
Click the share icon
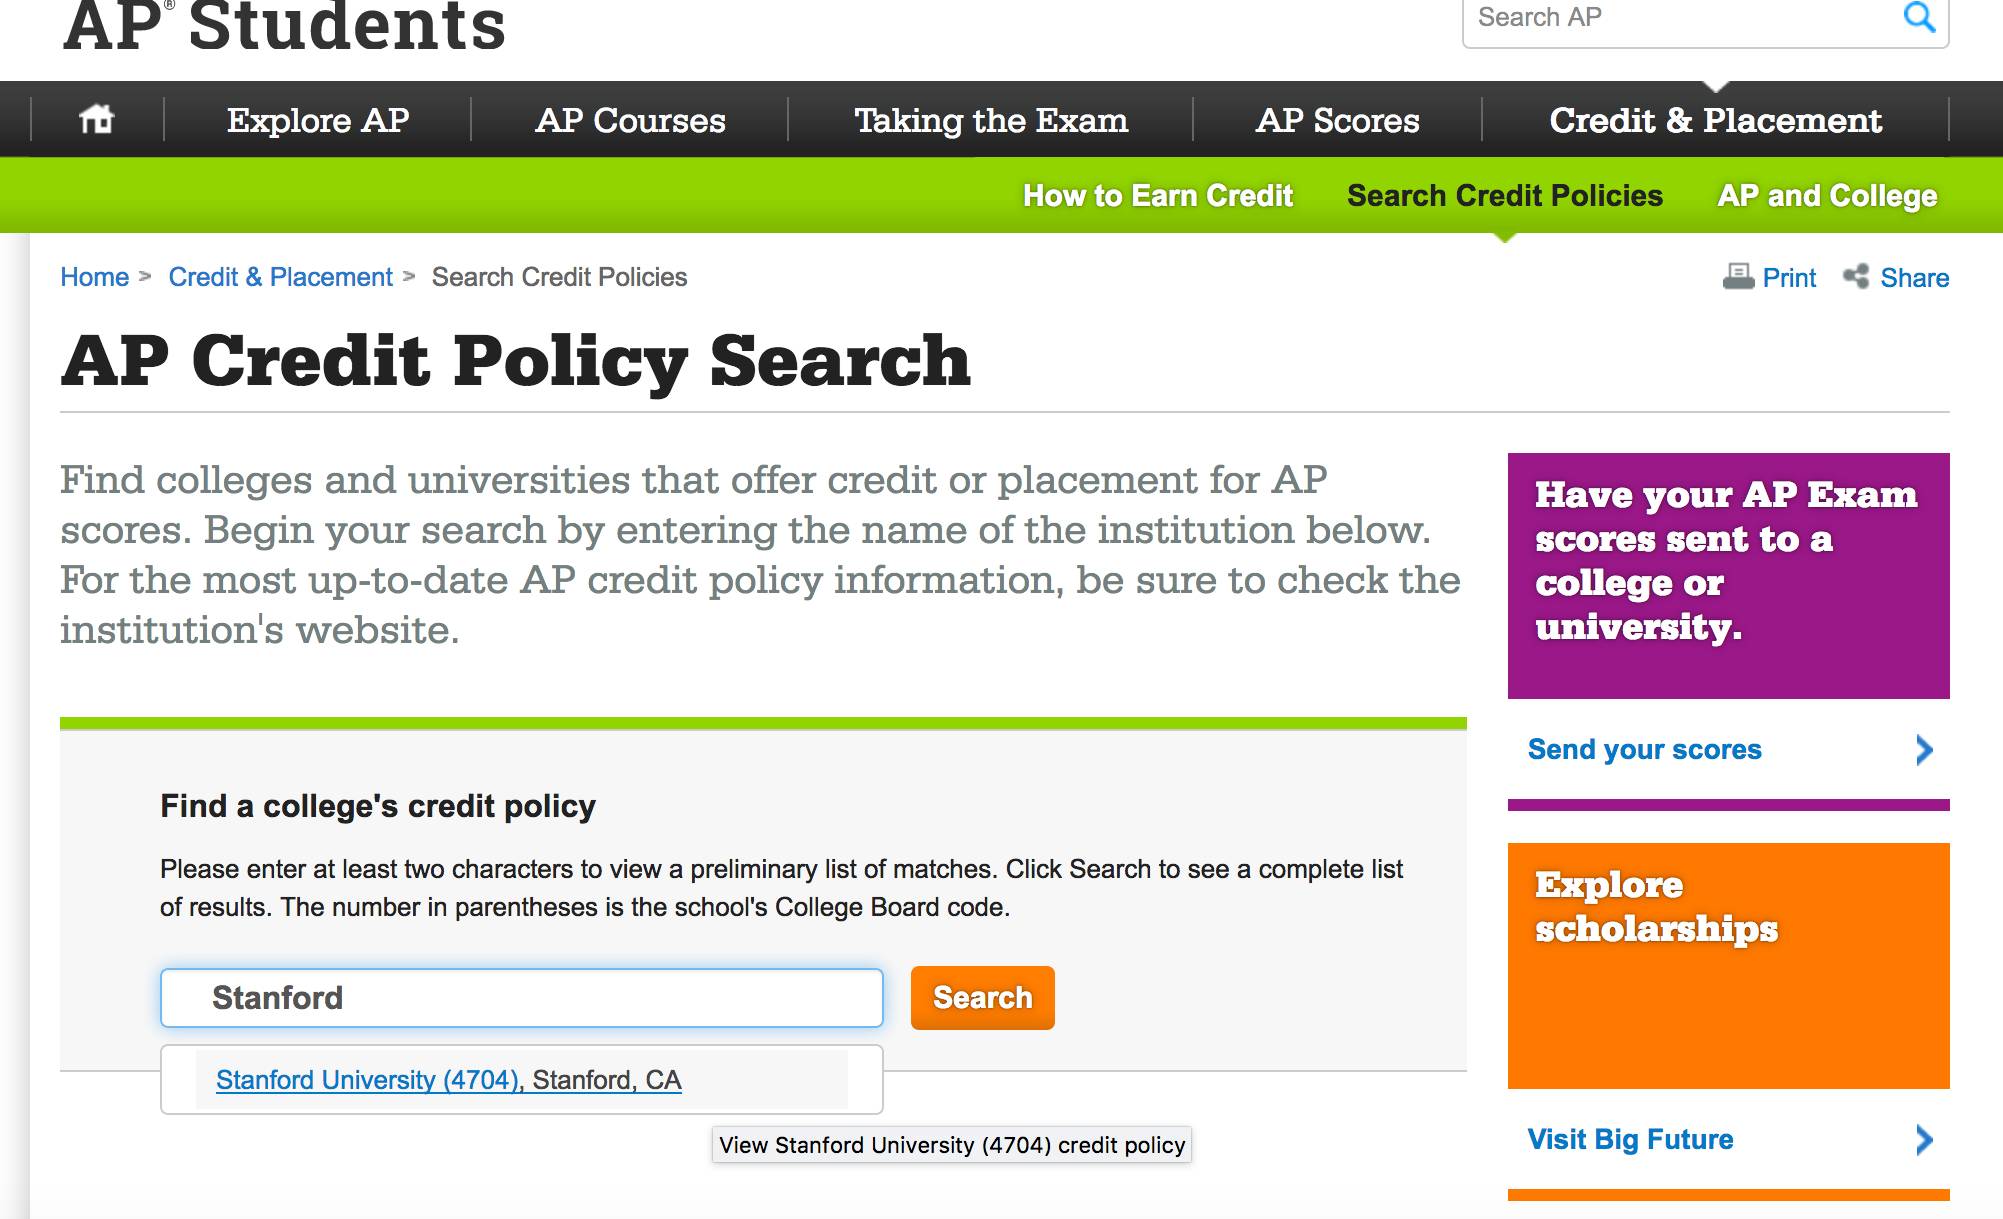(x=1856, y=277)
